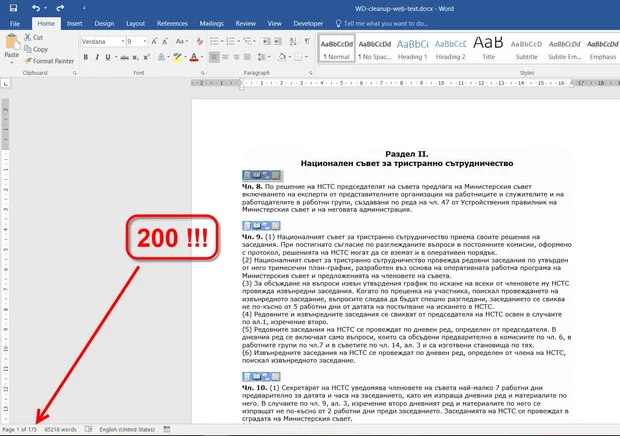
Task: Open the Change Case dropdown
Action: coord(181,42)
